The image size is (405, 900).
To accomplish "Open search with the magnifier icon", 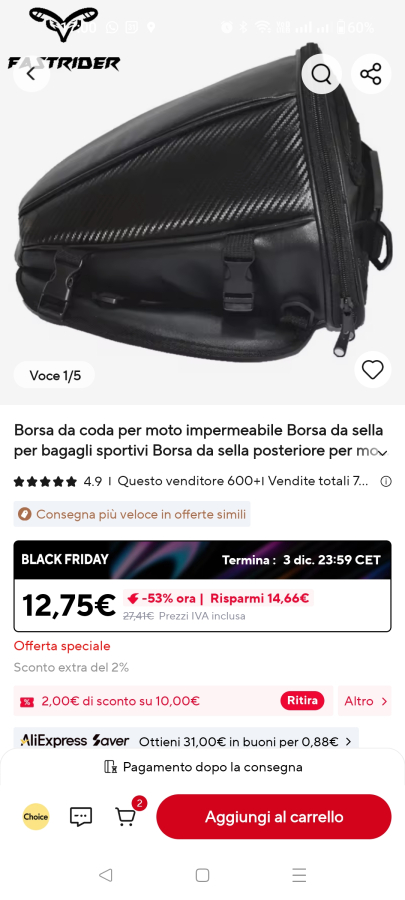I will coord(321,73).
